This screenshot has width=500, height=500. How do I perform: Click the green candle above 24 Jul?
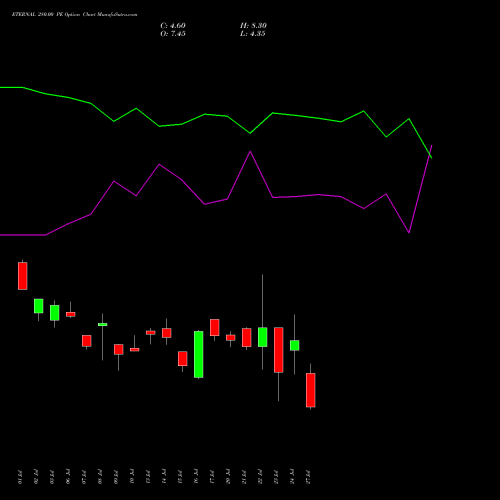coord(295,345)
